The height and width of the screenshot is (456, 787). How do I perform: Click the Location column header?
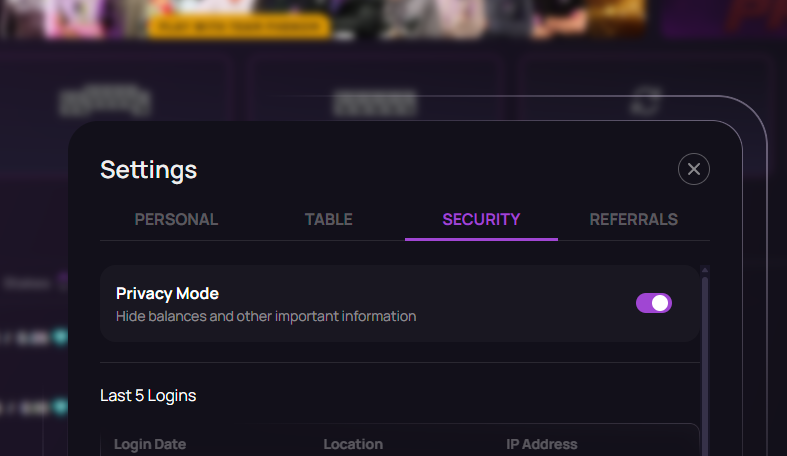(x=353, y=444)
